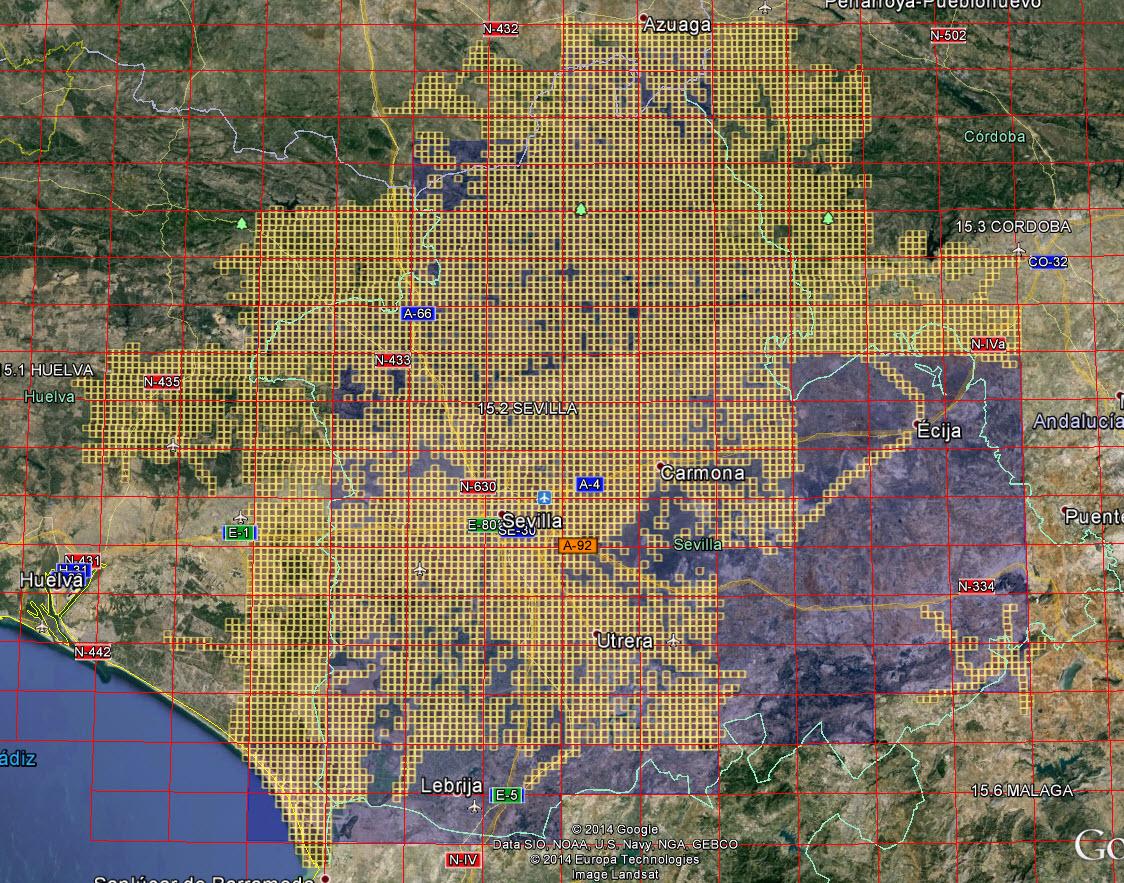The width and height of the screenshot is (1124, 883).
Task: Select the Azuaga place label
Action: click(x=677, y=24)
